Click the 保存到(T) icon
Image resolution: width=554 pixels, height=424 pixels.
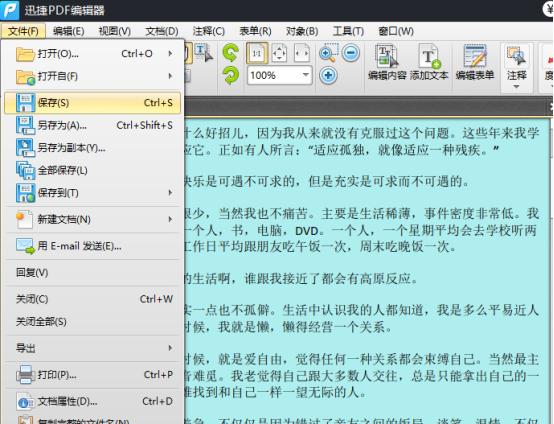click(x=25, y=193)
